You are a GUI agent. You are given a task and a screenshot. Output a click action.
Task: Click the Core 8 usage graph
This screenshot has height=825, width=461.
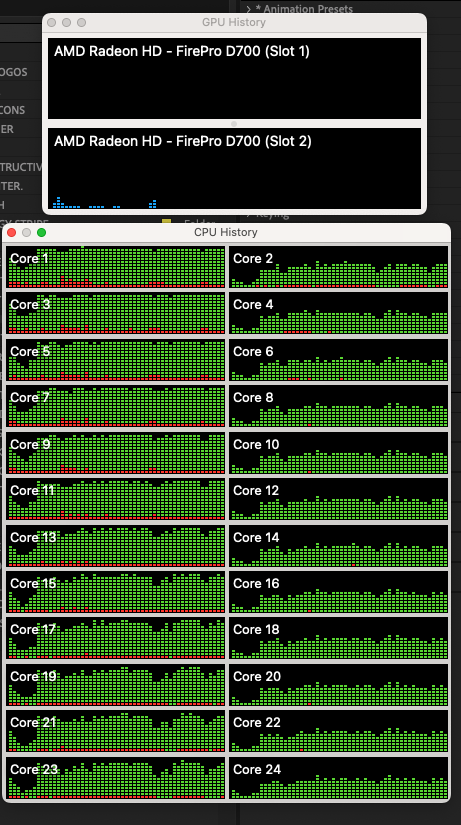[x=338, y=406]
